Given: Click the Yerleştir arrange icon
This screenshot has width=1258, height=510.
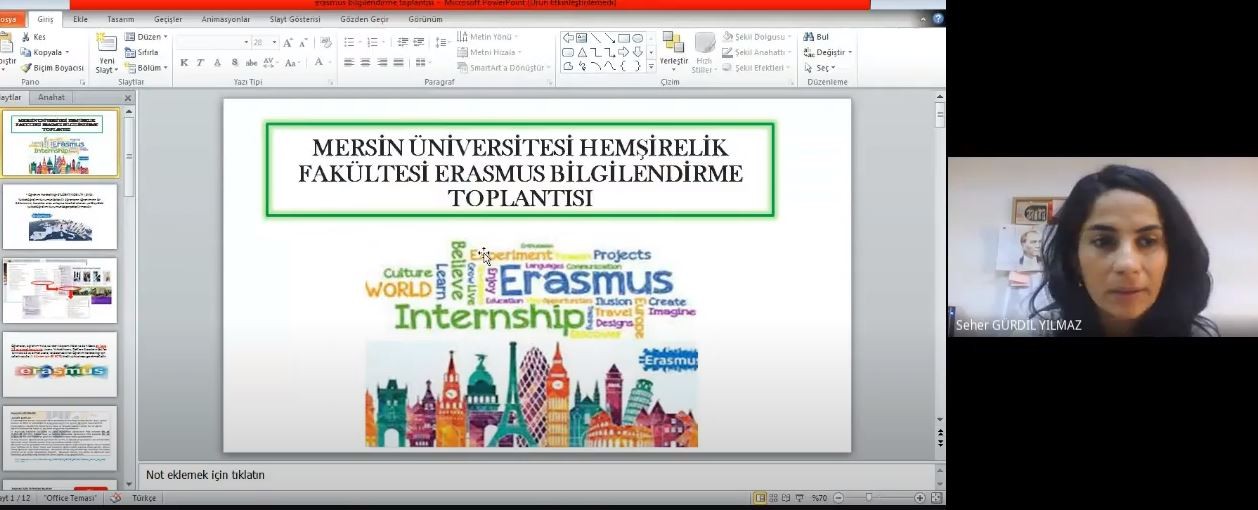Looking at the screenshot, I should click(x=673, y=43).
